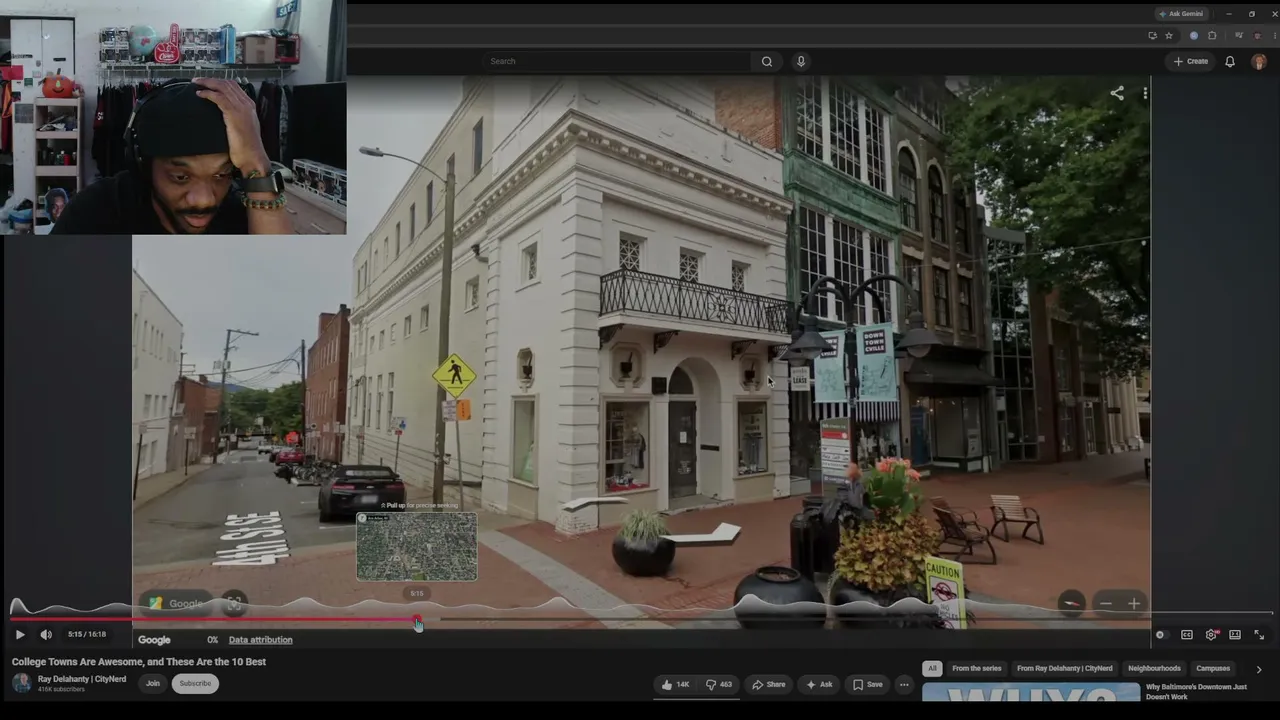Bookmark this page with the star icon
The image size is (1280, 720).
pyautogui.click(x=1169, y=36)
